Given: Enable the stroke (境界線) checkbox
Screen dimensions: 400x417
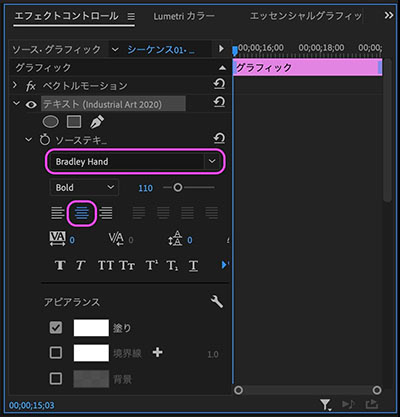Looking at the screenshot, I should pos(56,353).
